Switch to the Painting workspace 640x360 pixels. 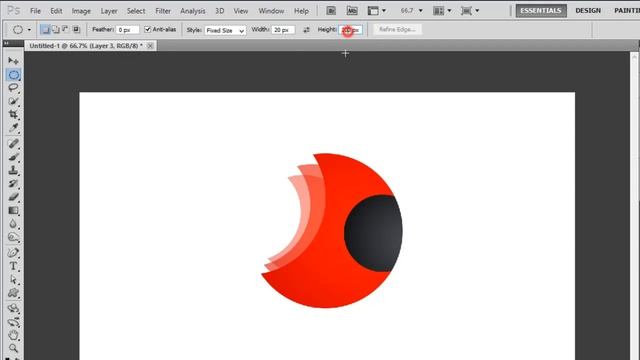click(x=627, y=11)
